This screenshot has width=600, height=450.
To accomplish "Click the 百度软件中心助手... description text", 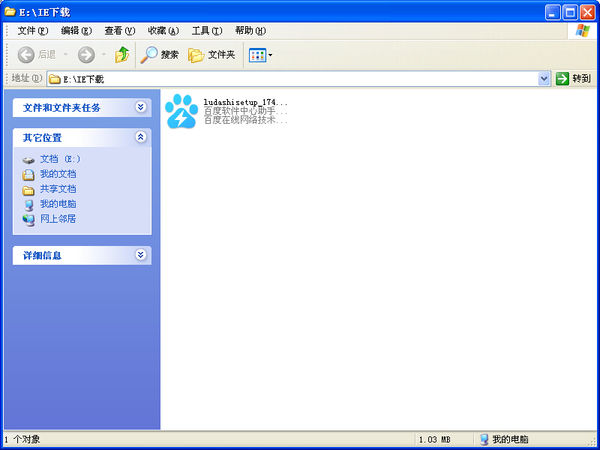I will click(x=245, y=111).
